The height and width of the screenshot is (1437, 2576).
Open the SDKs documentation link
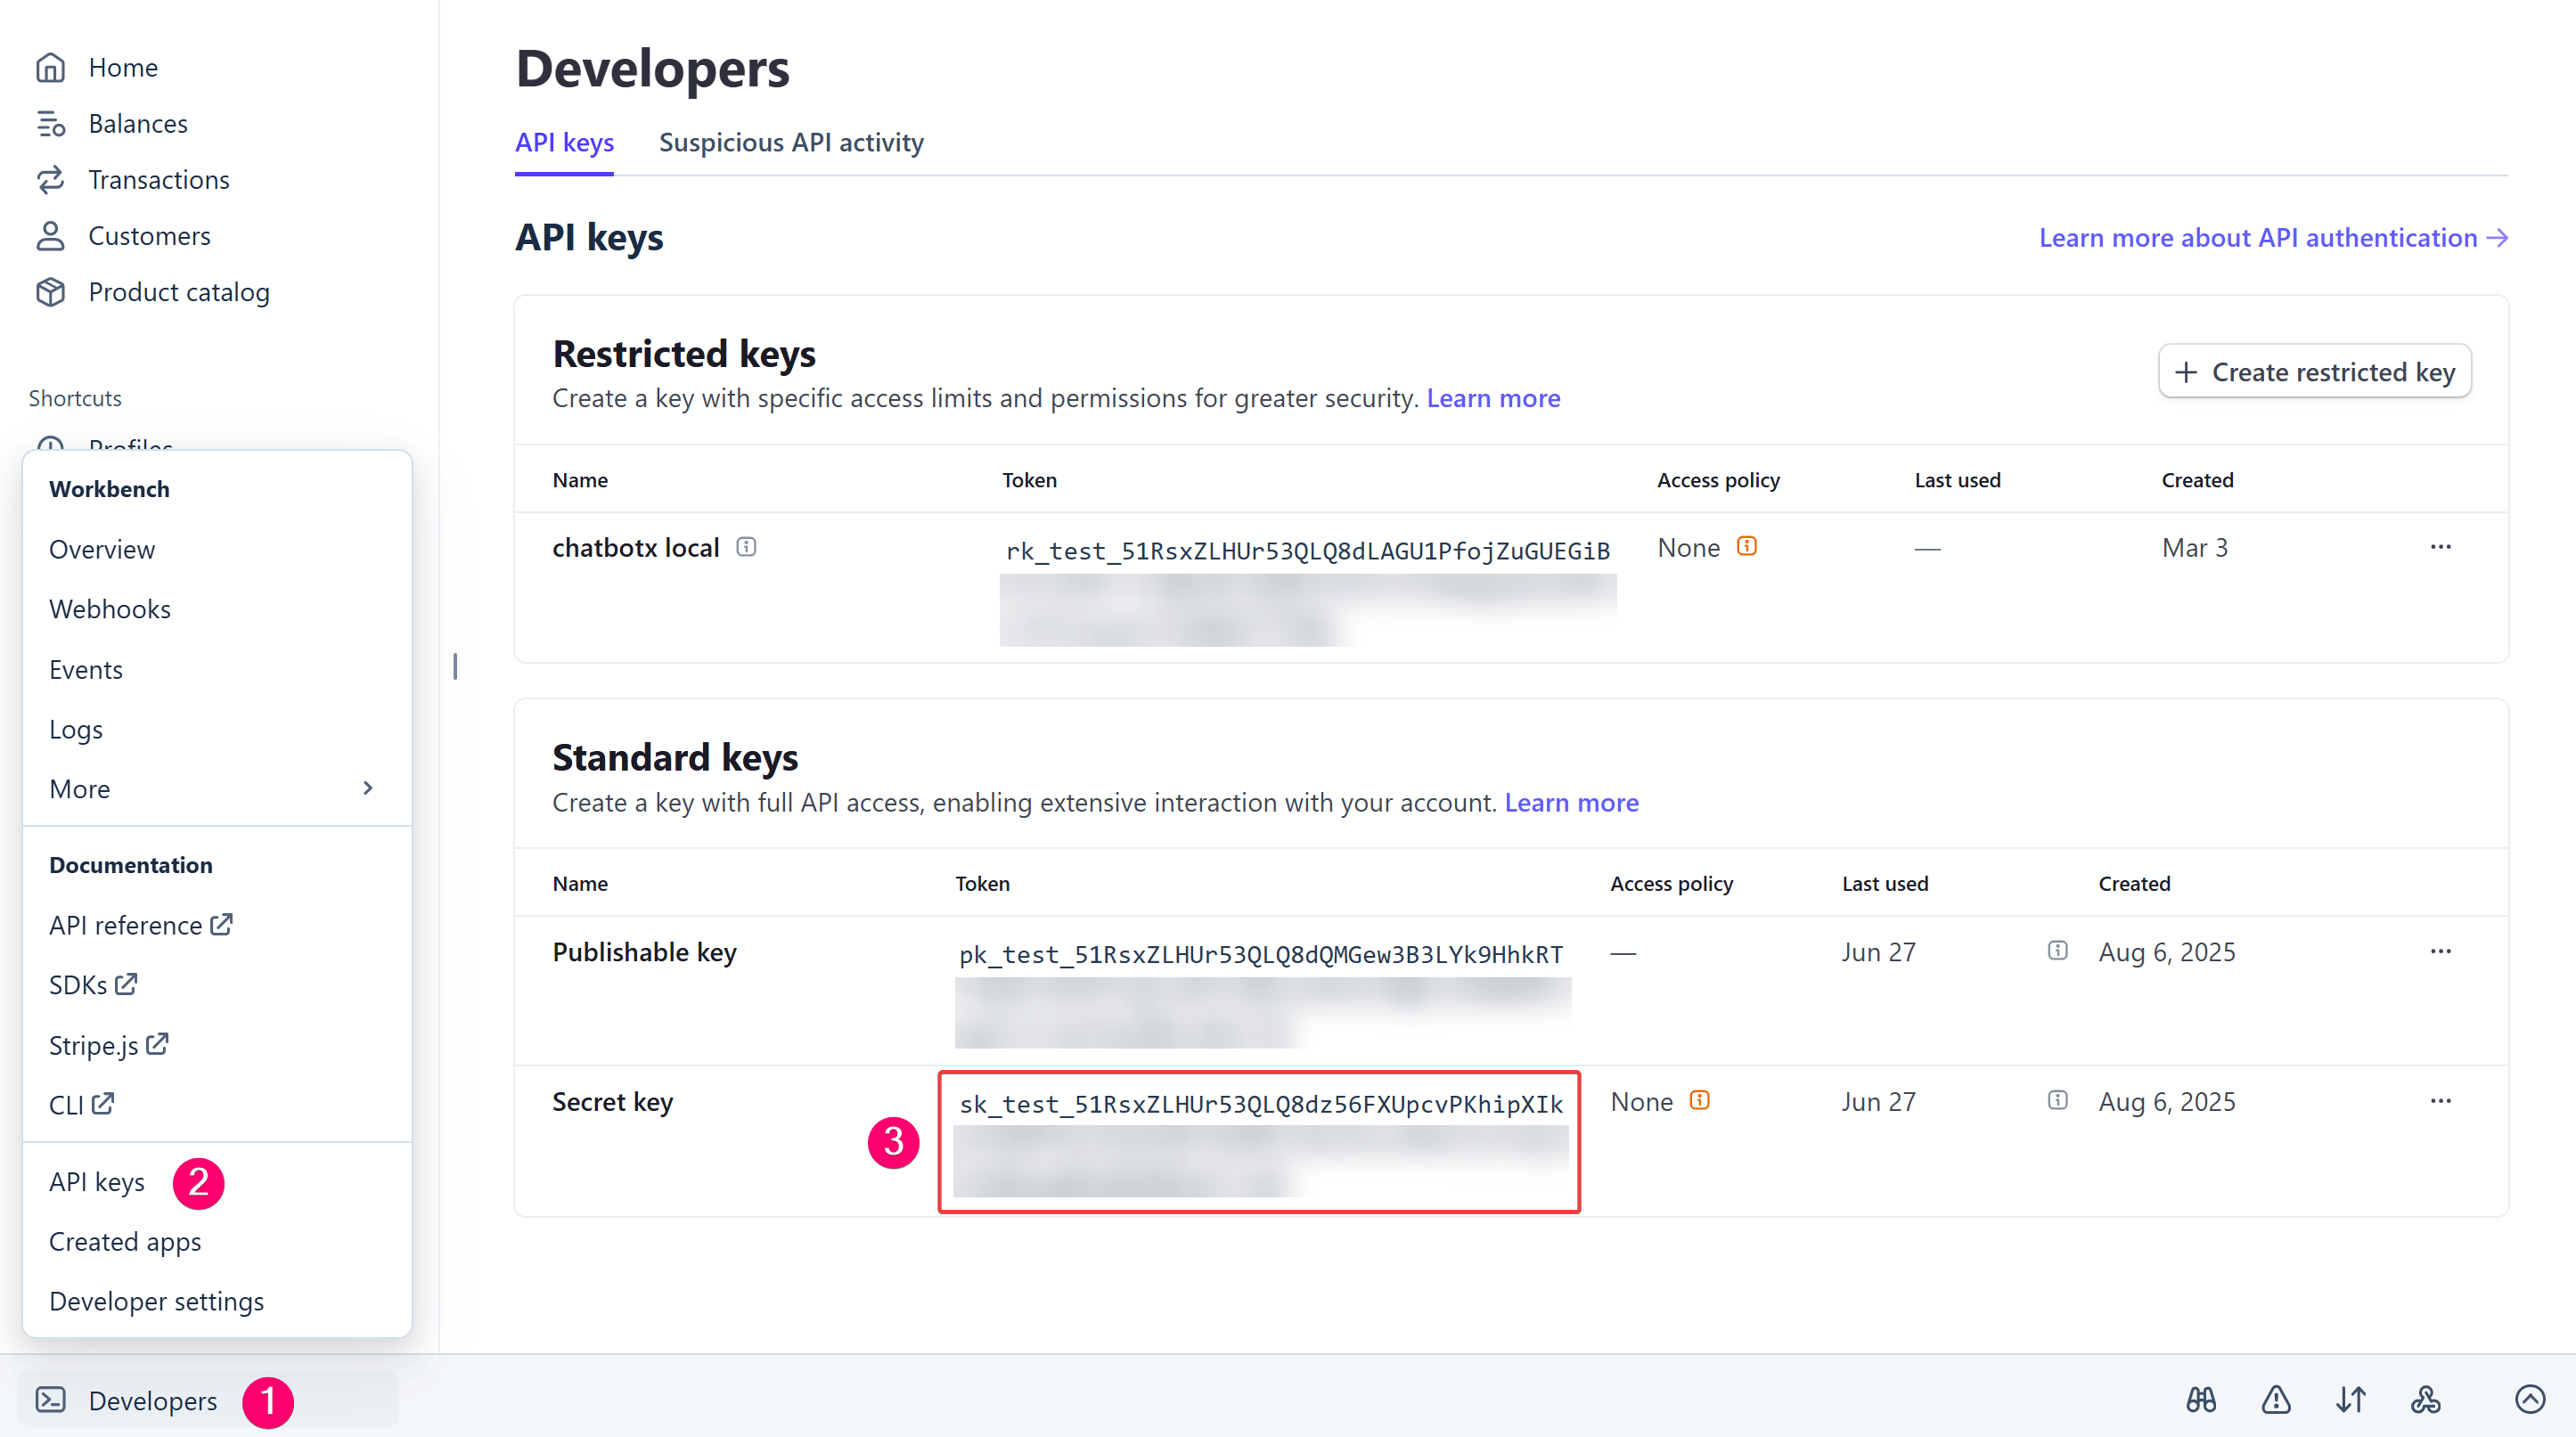pos(93,985)
